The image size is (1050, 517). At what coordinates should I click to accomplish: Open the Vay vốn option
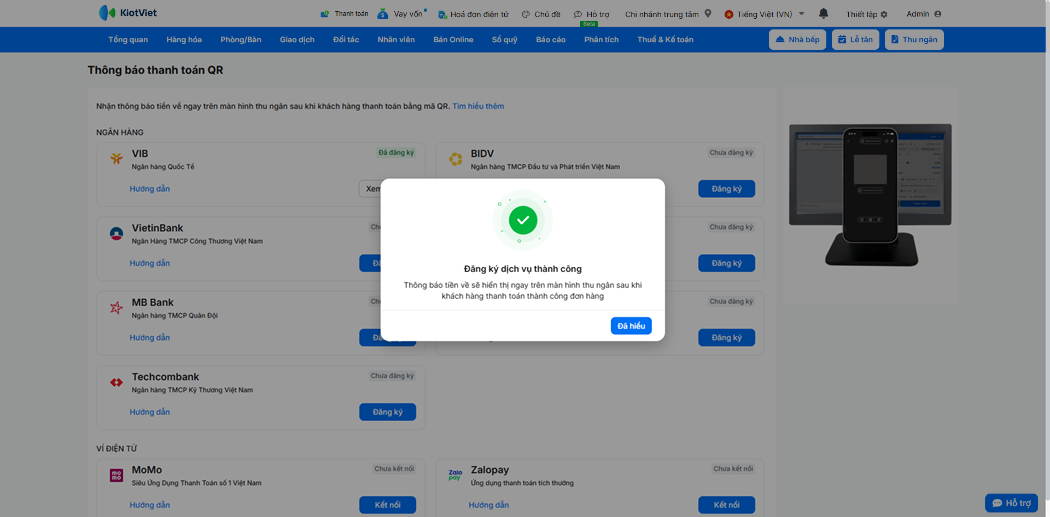(x=401, y=13)
